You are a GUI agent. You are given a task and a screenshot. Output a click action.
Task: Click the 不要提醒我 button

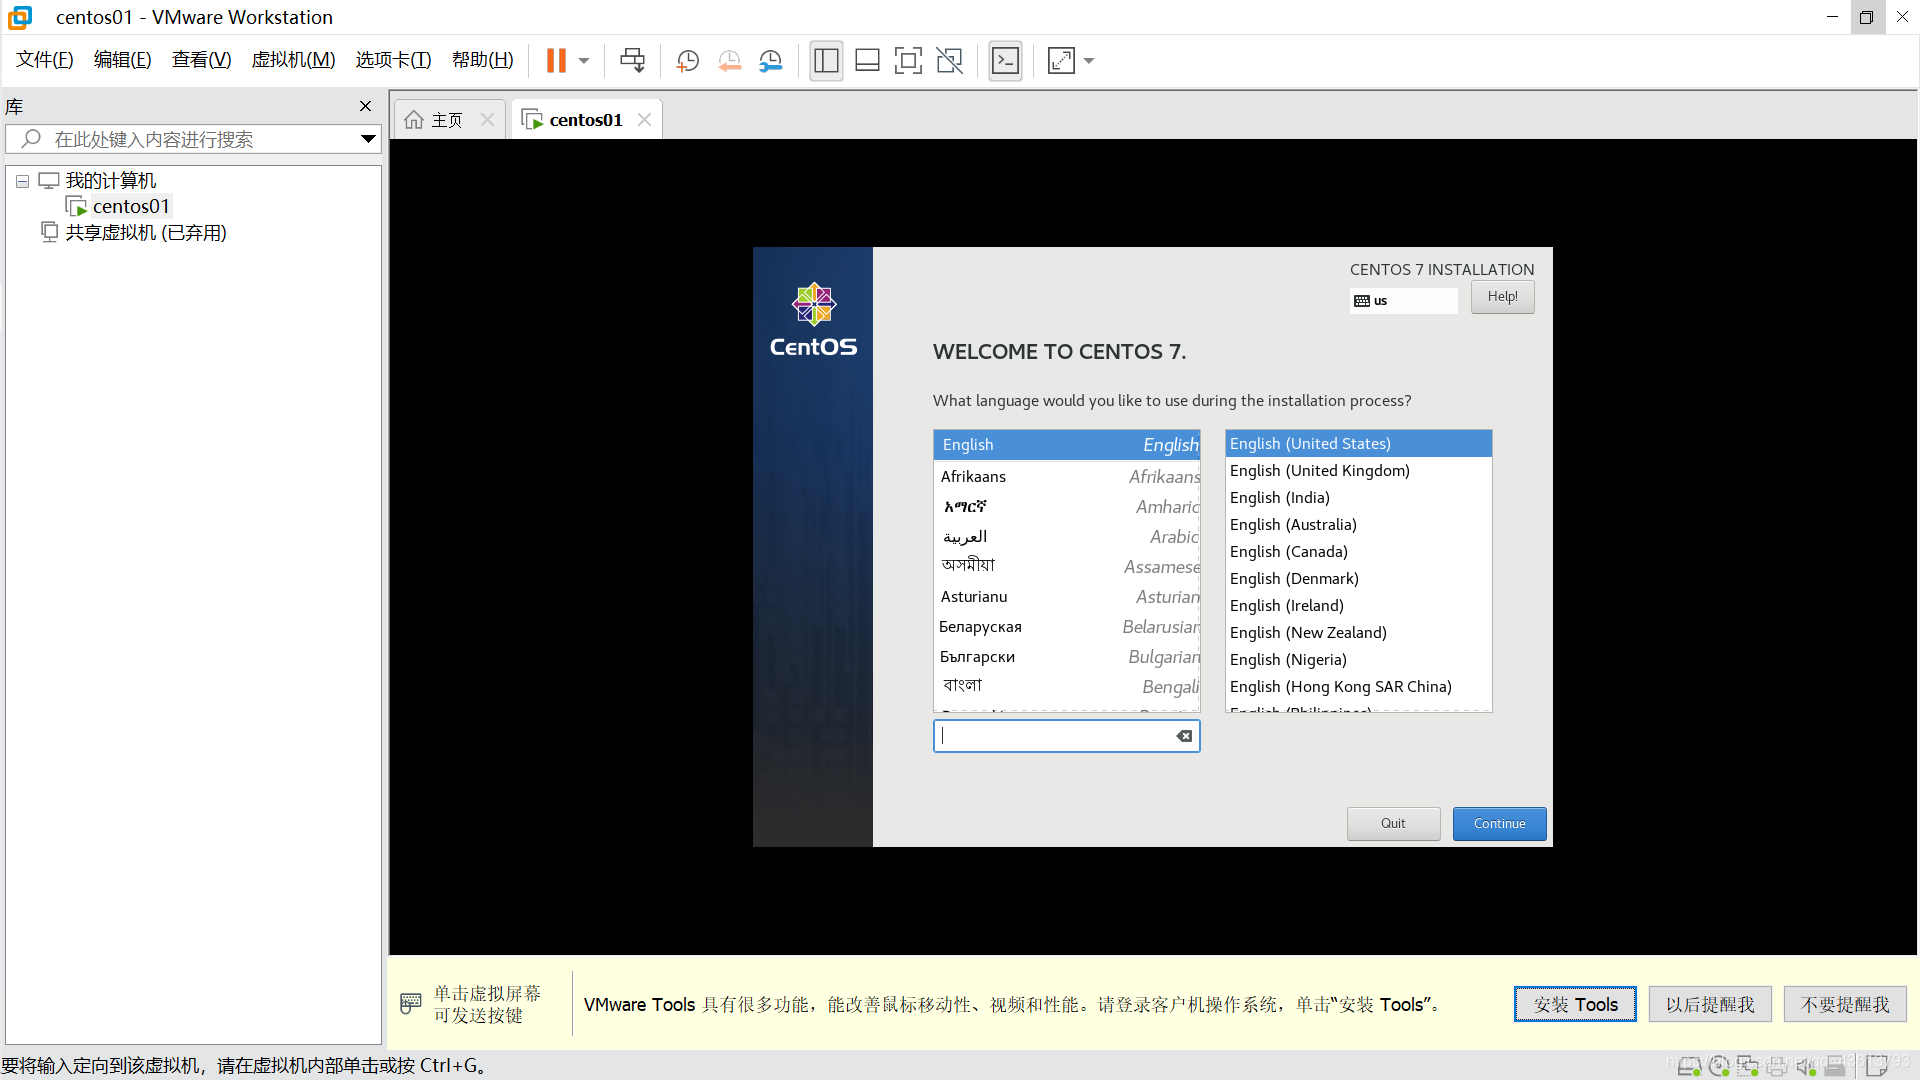1845,1004
